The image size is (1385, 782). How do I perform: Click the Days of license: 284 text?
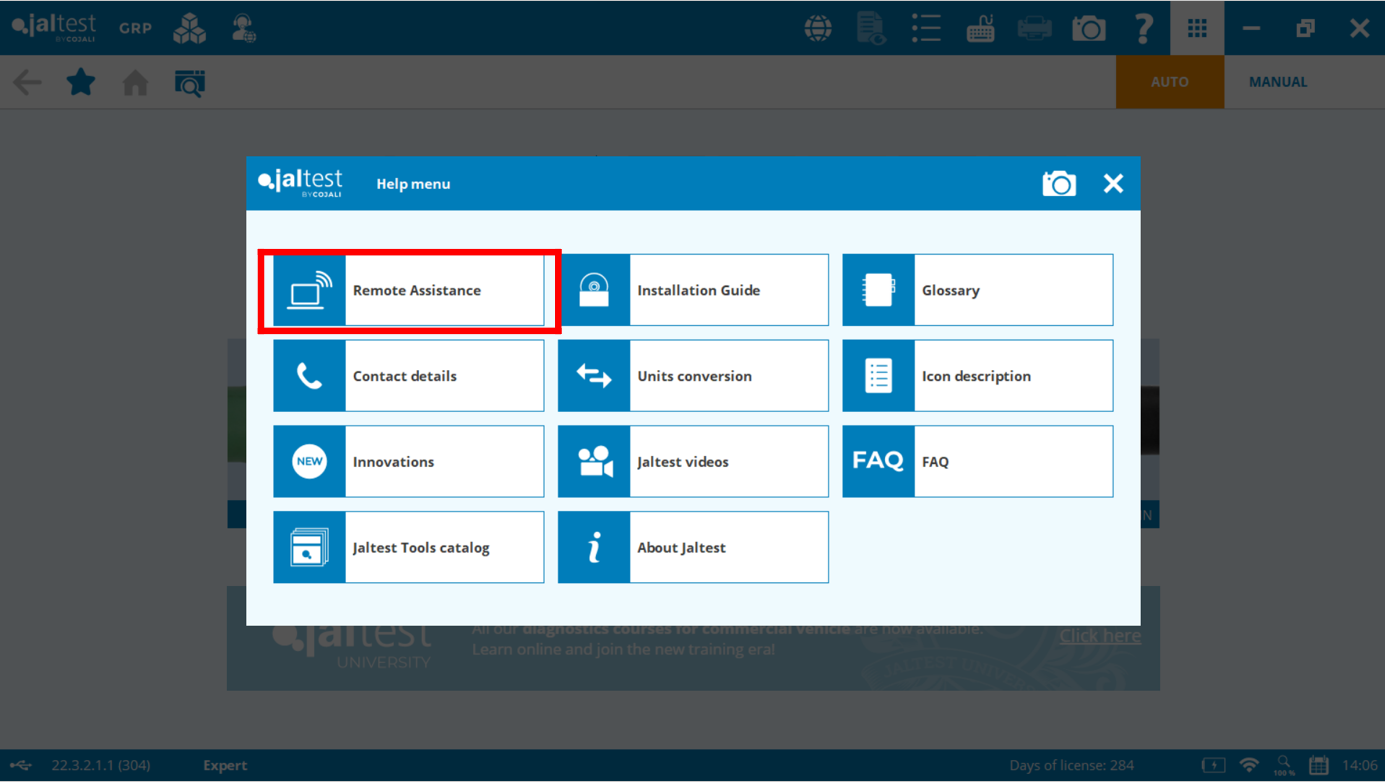coord(1071,765)
